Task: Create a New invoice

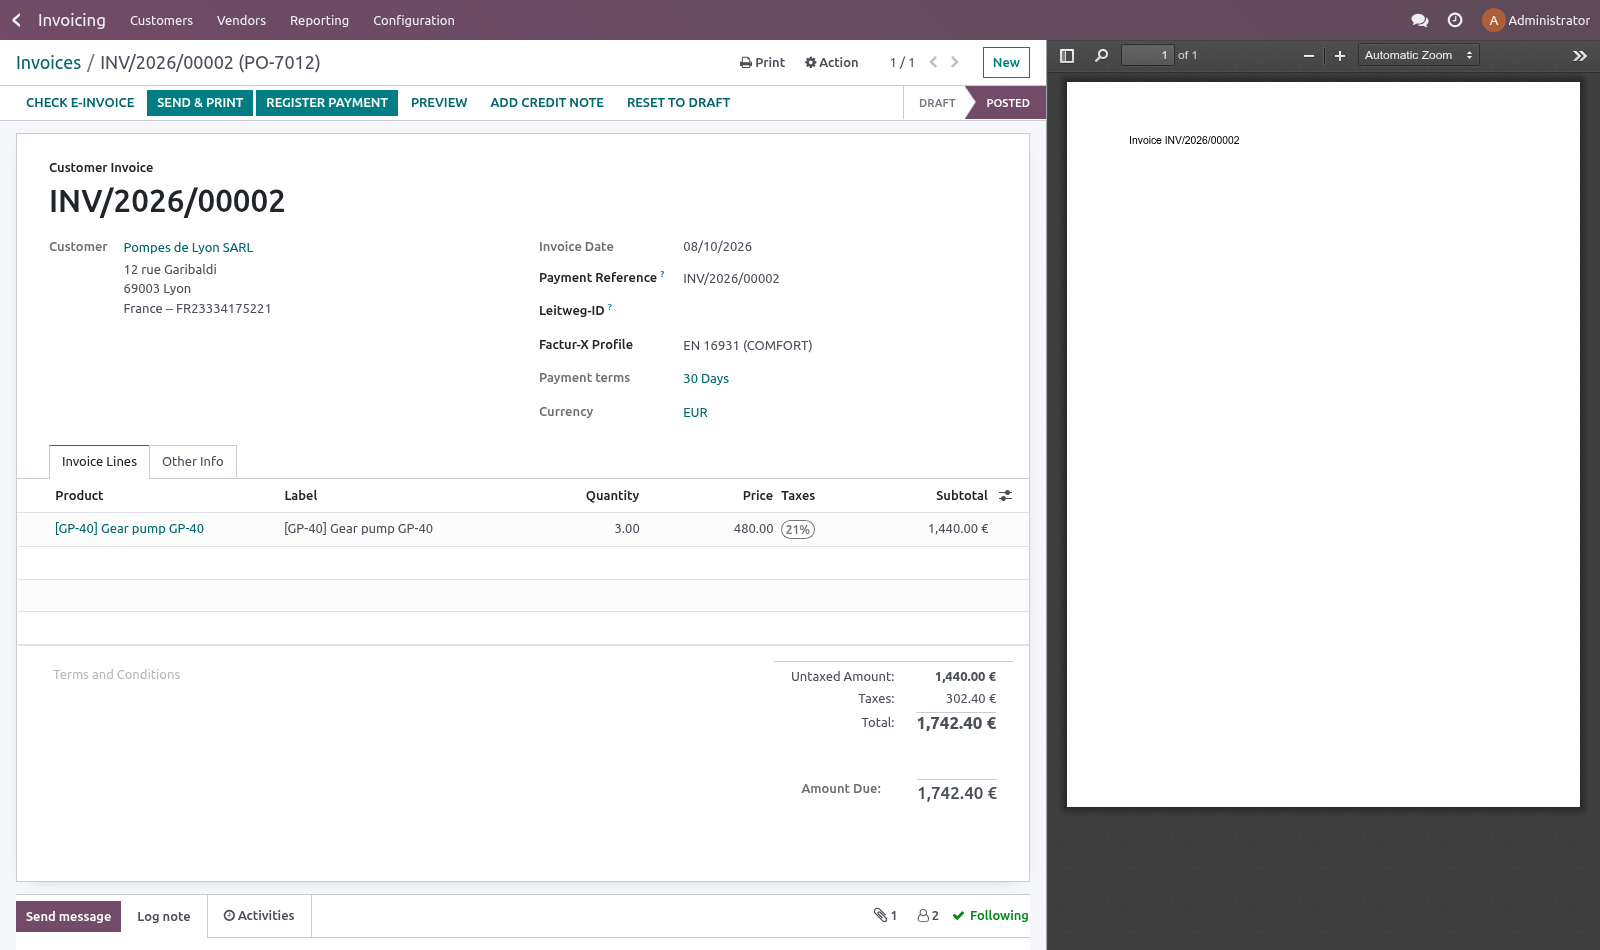Action: [1006, 62]
